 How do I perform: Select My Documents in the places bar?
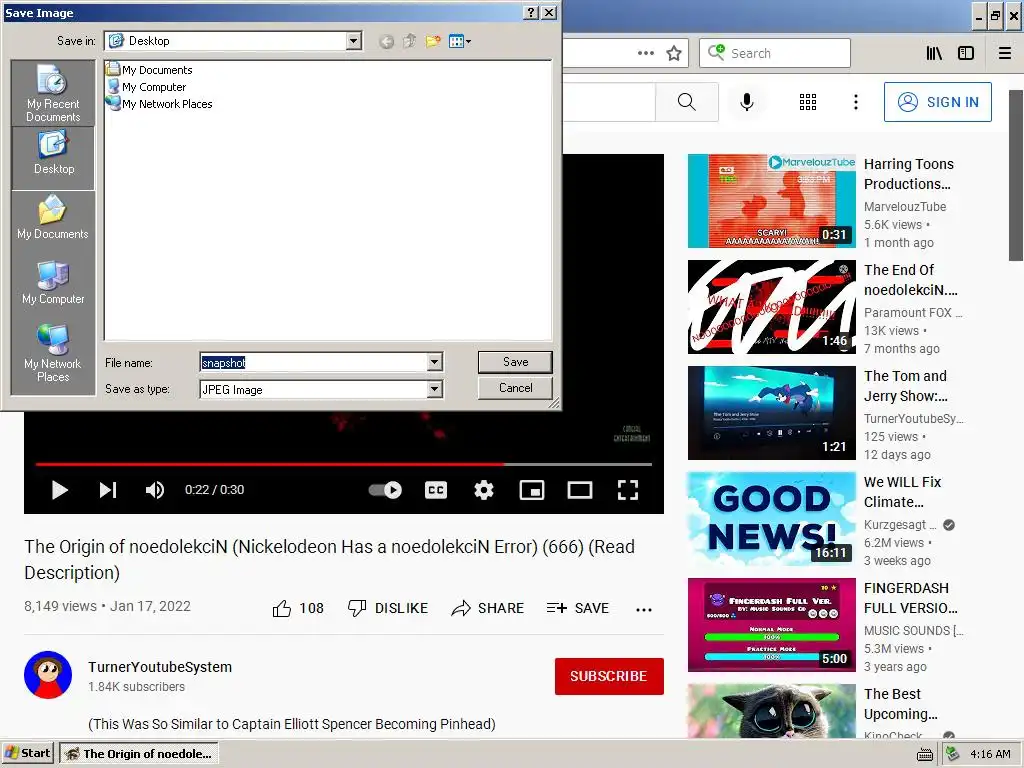tap(53, 217)
